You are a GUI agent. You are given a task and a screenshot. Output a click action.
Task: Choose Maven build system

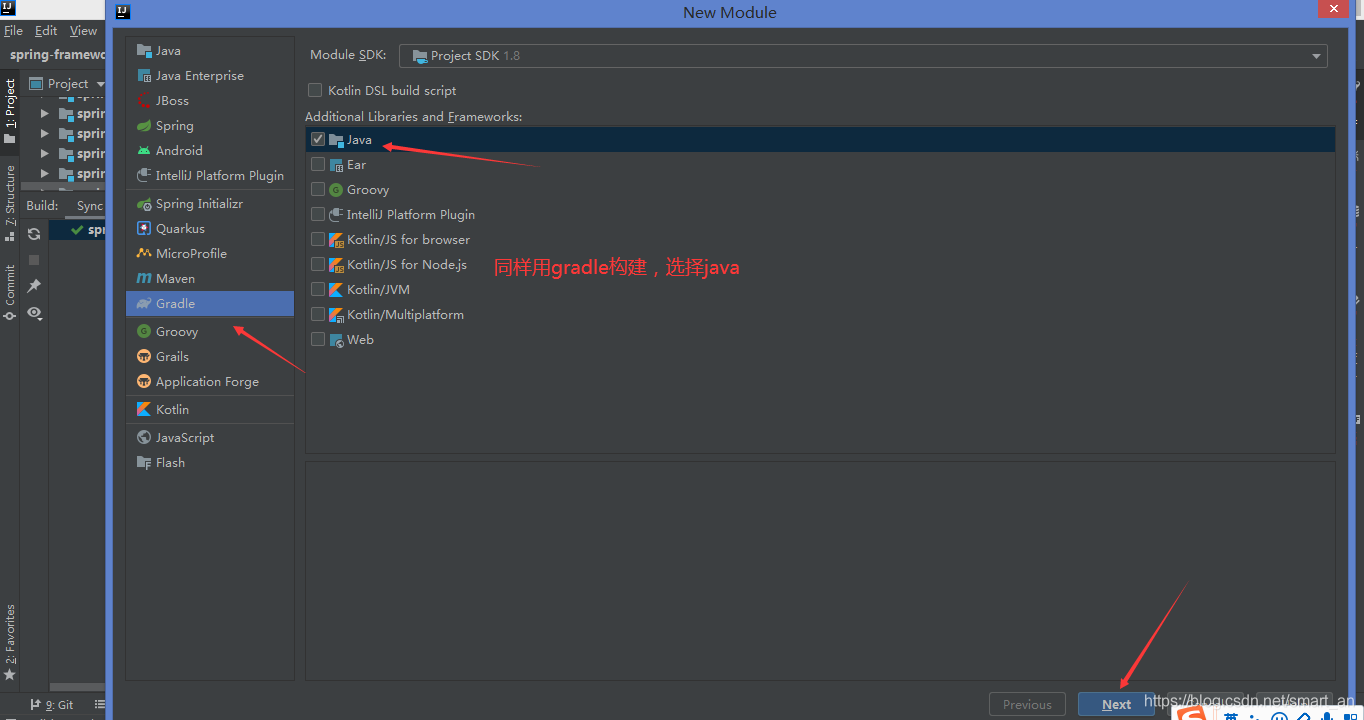point(210,278)
